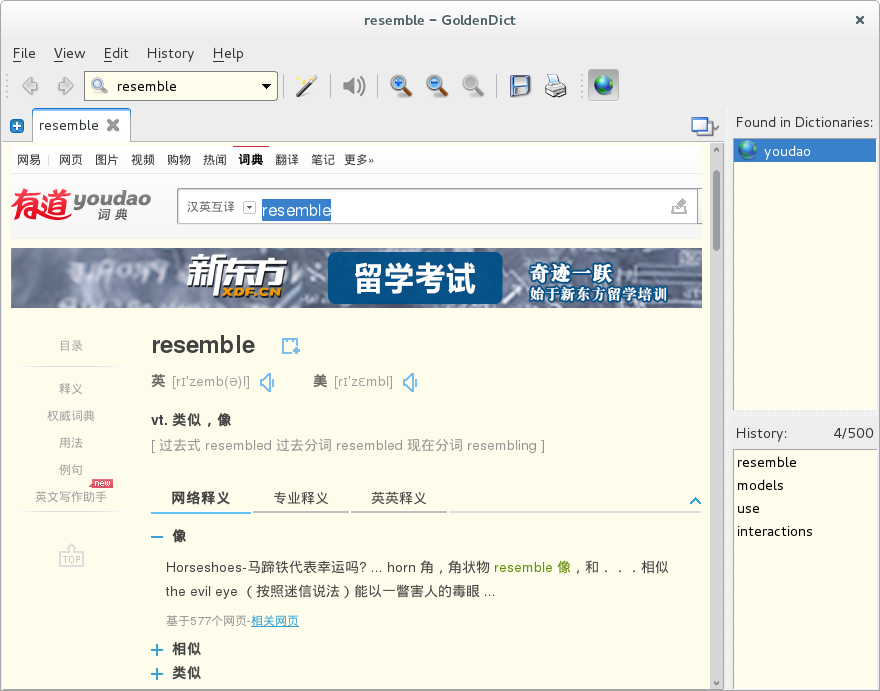Click the 网易 link in top bar

tap(29, 160)
